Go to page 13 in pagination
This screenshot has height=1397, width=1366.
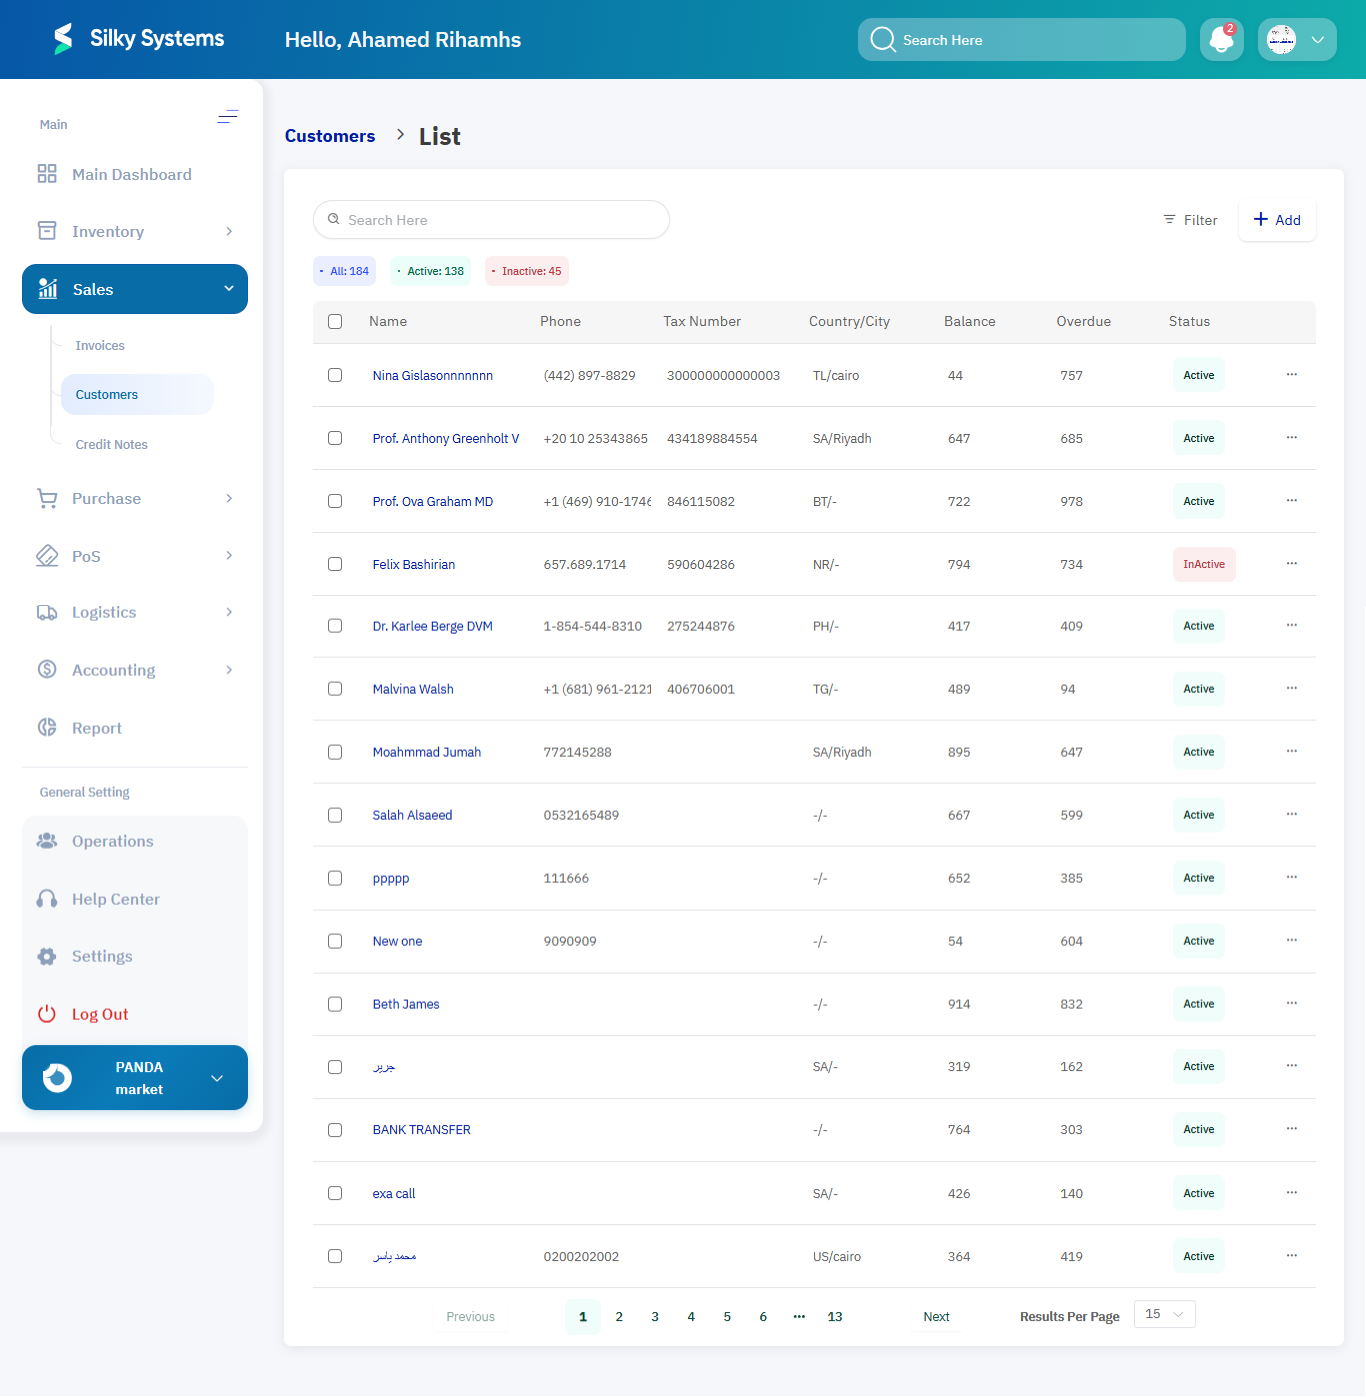coord(835,1316)
